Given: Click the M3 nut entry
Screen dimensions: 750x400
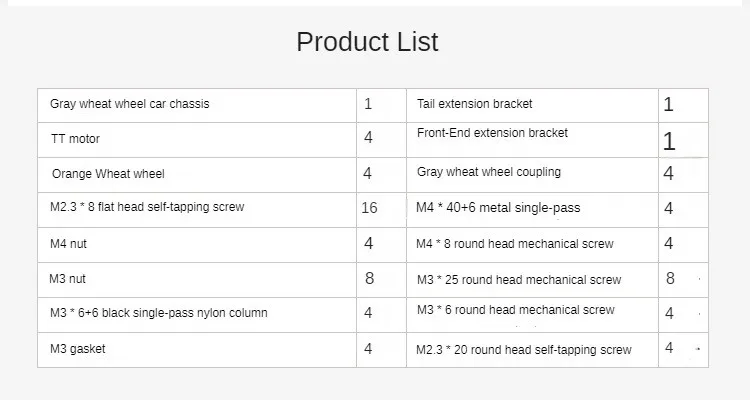Looking at the screenshot, I should 68,279.
